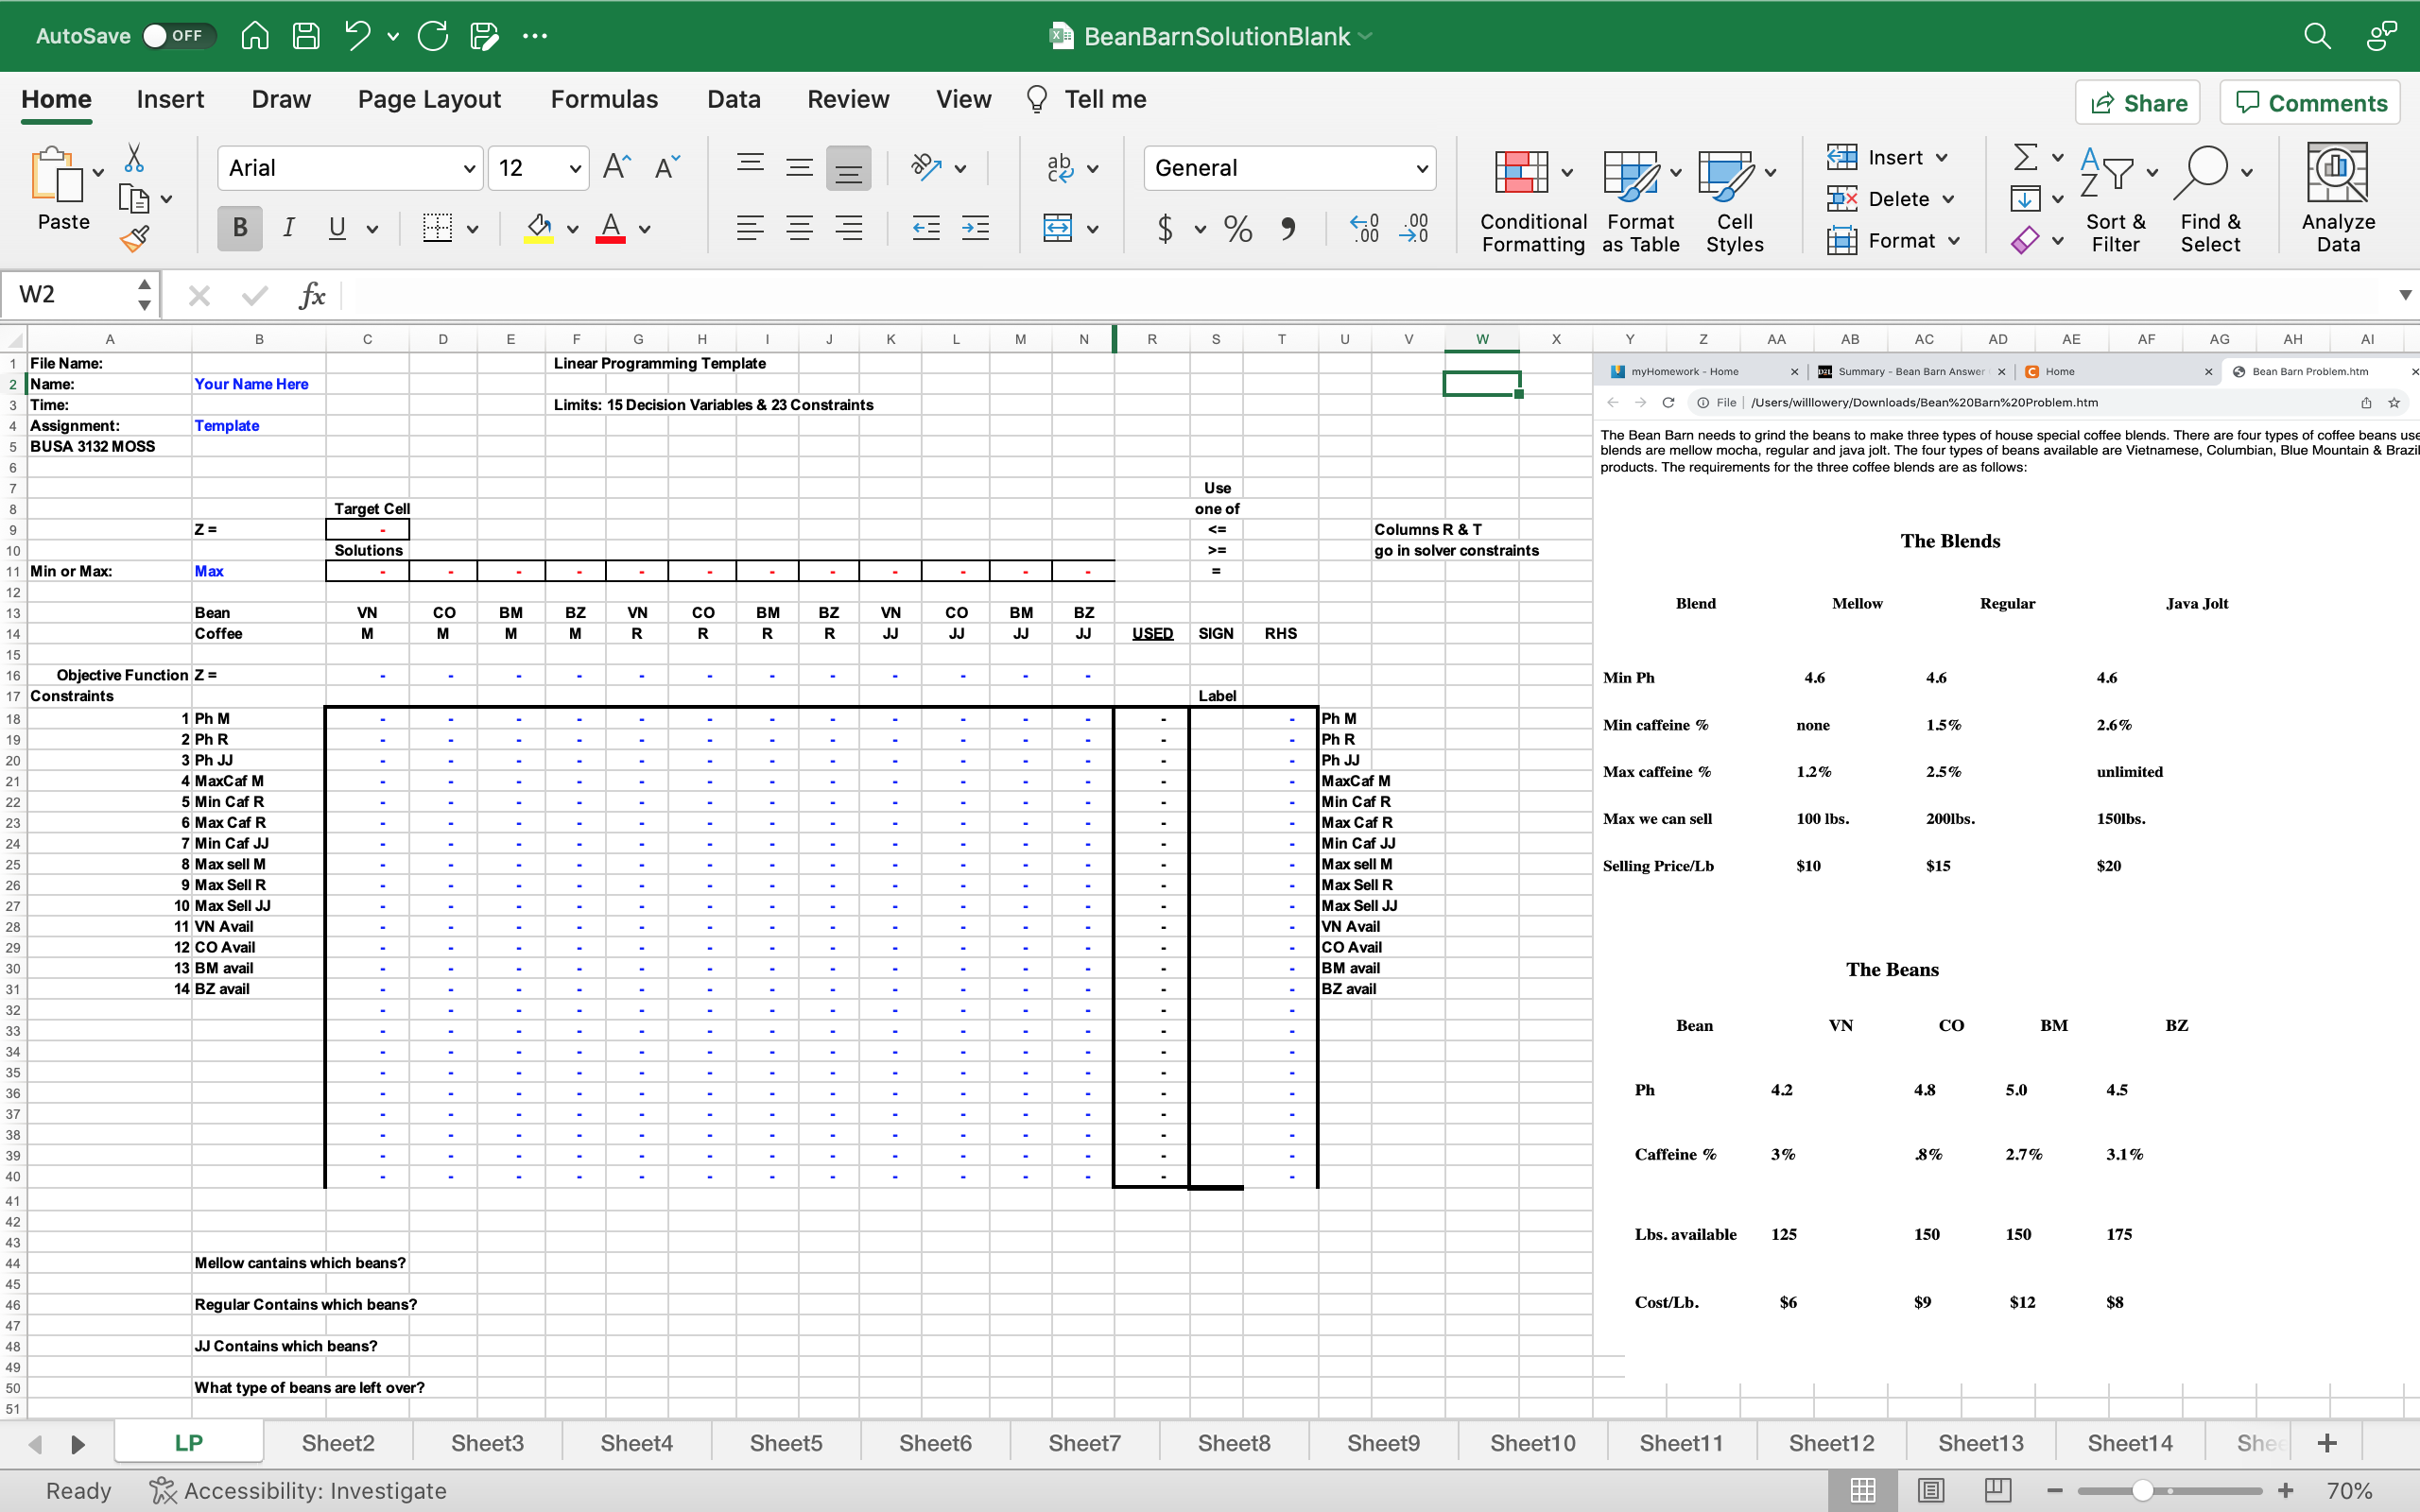Image resolution: width=2420 pixels, height=1512 pixels.
Task: Switch to the Sheet5 tab
Action: [x=786, y=1443]
